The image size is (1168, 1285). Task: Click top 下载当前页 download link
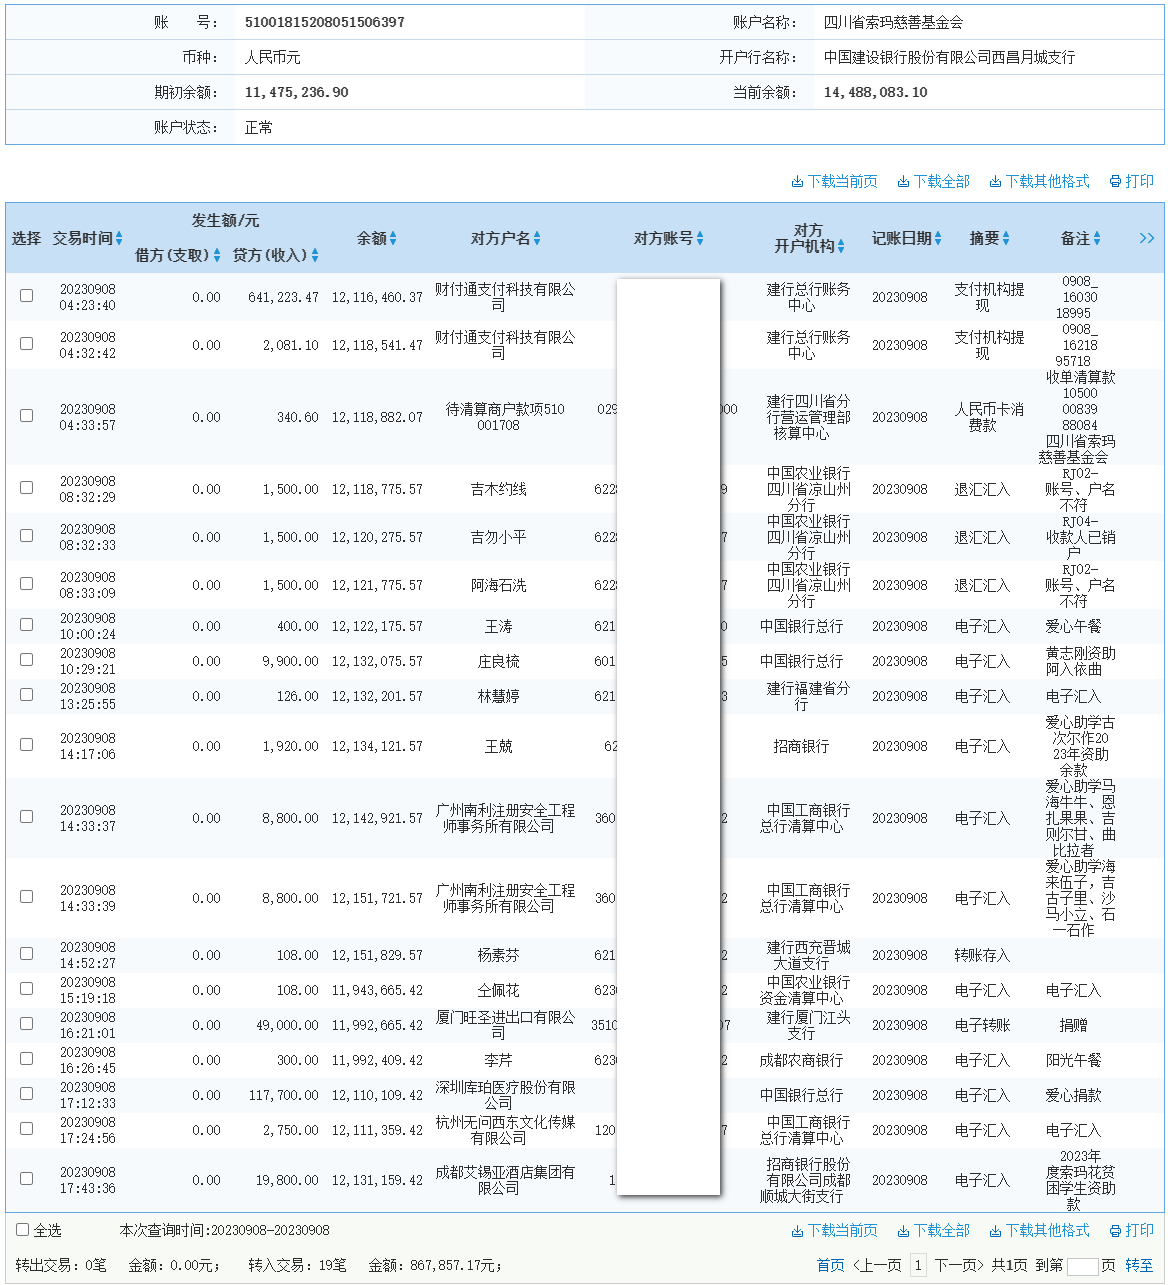point(835,181)
